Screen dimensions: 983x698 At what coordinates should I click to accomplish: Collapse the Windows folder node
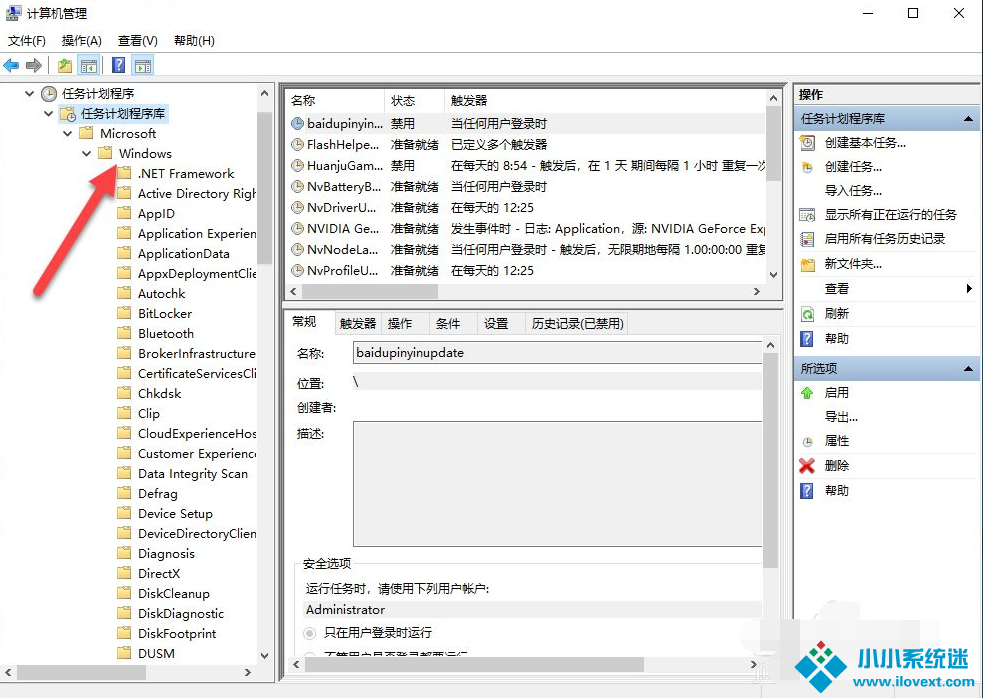click(87, 154)
